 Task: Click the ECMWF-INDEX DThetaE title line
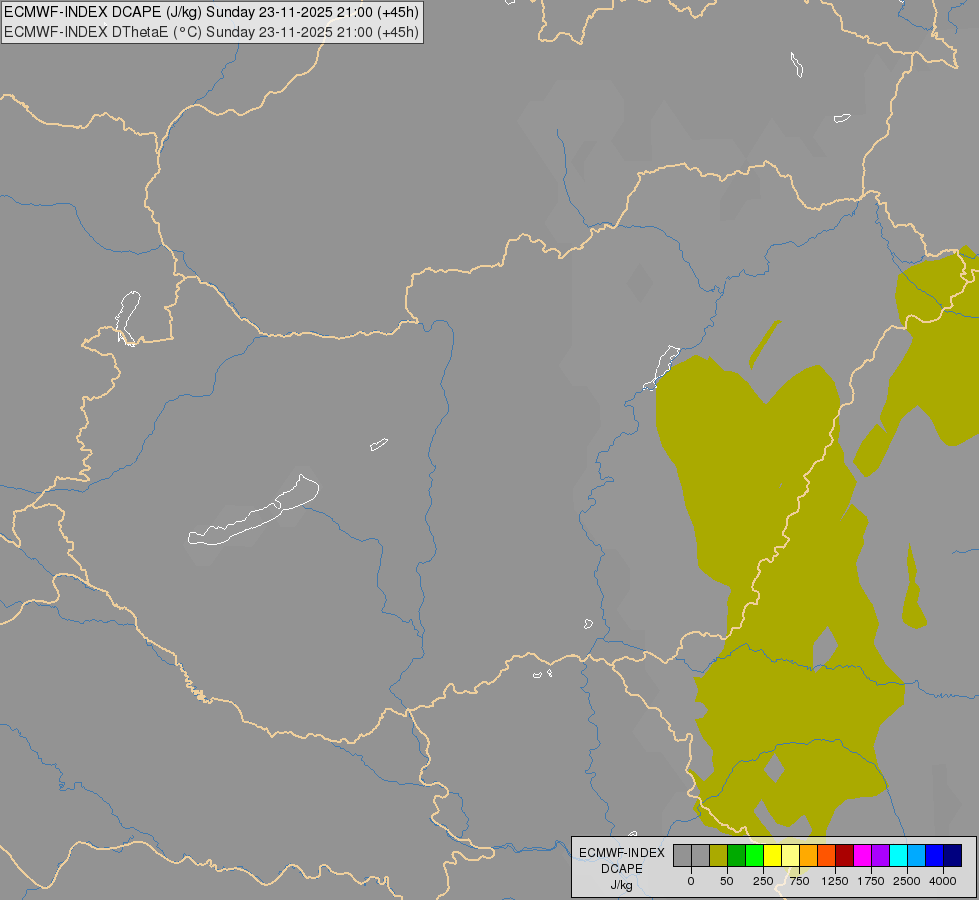211,32
